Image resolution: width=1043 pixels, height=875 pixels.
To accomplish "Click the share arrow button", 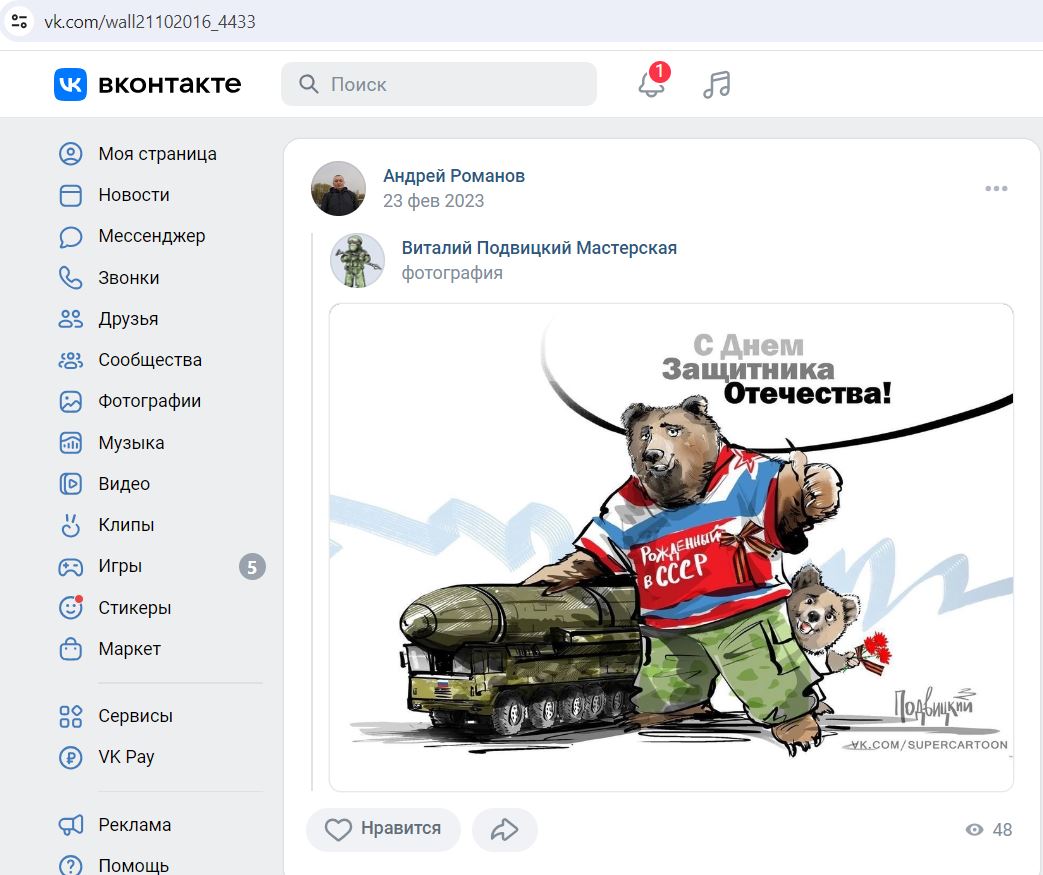I will click(x=504, y=829).
